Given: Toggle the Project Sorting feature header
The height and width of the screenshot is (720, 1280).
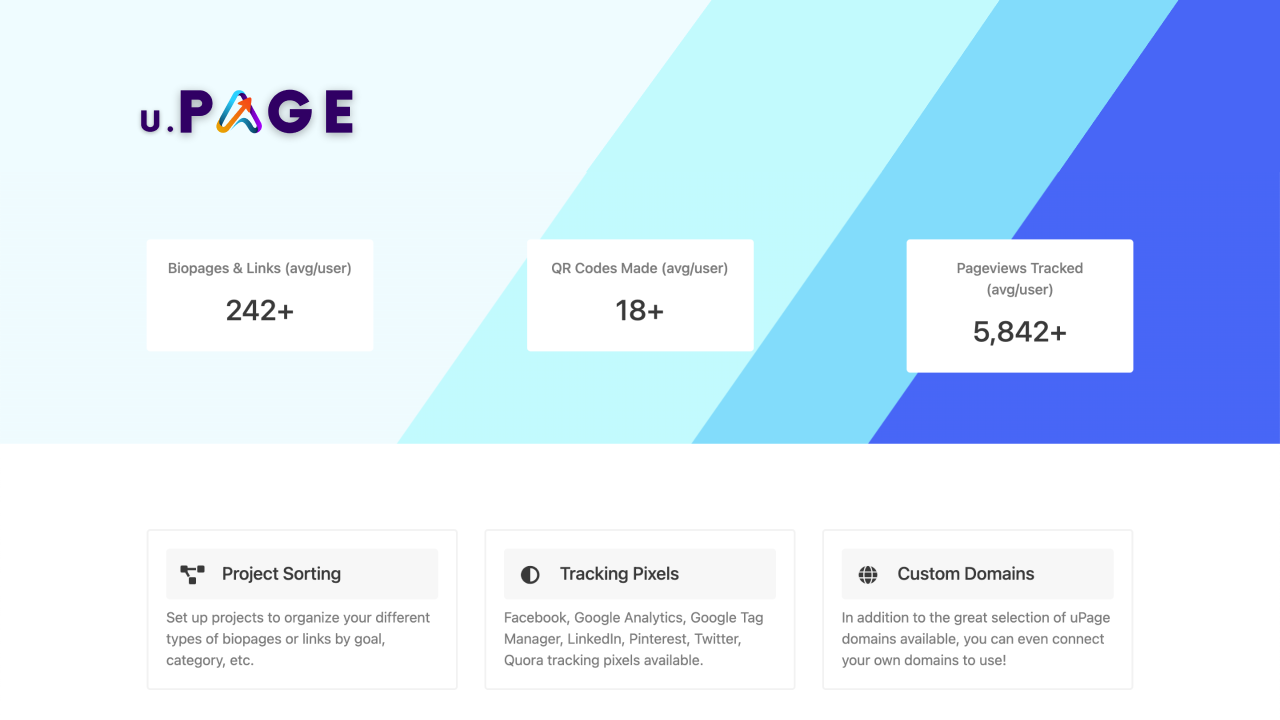Looking at the screenshot, I should click(x=301, y=573).
